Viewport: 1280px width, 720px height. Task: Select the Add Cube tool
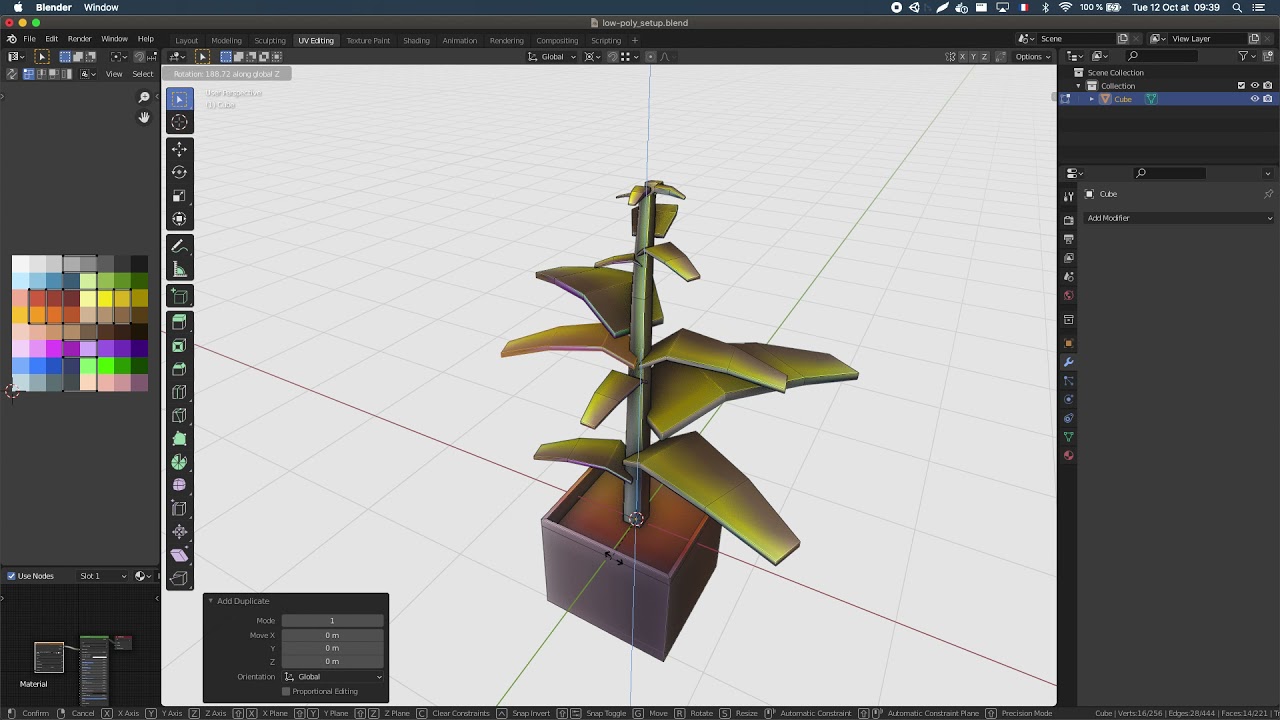(x=179, y=296)
